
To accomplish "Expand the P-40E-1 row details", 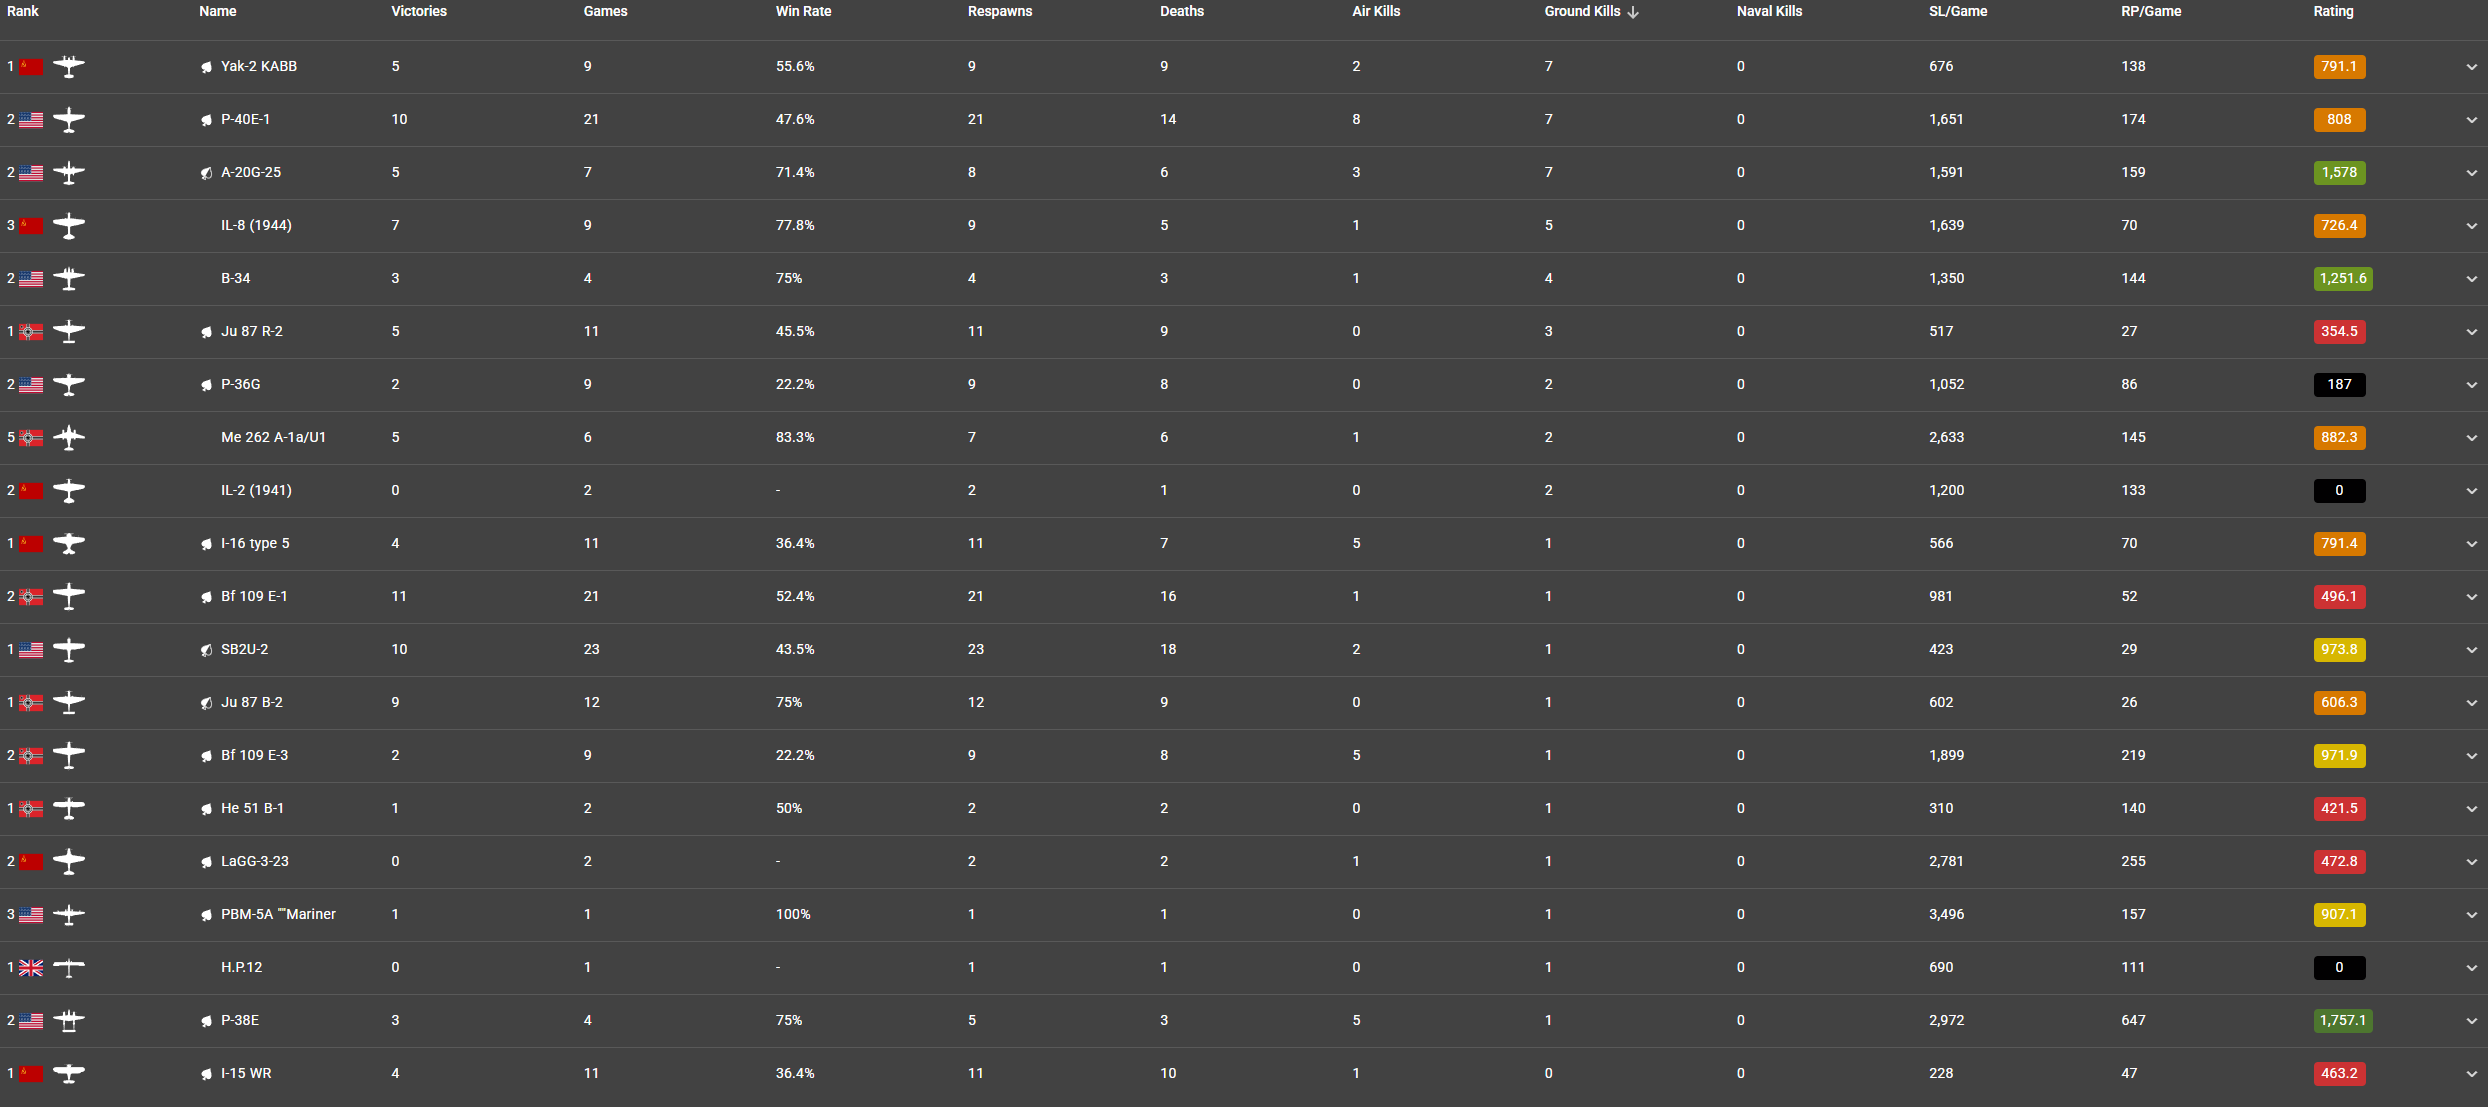I will click(x=2471, y=120).
